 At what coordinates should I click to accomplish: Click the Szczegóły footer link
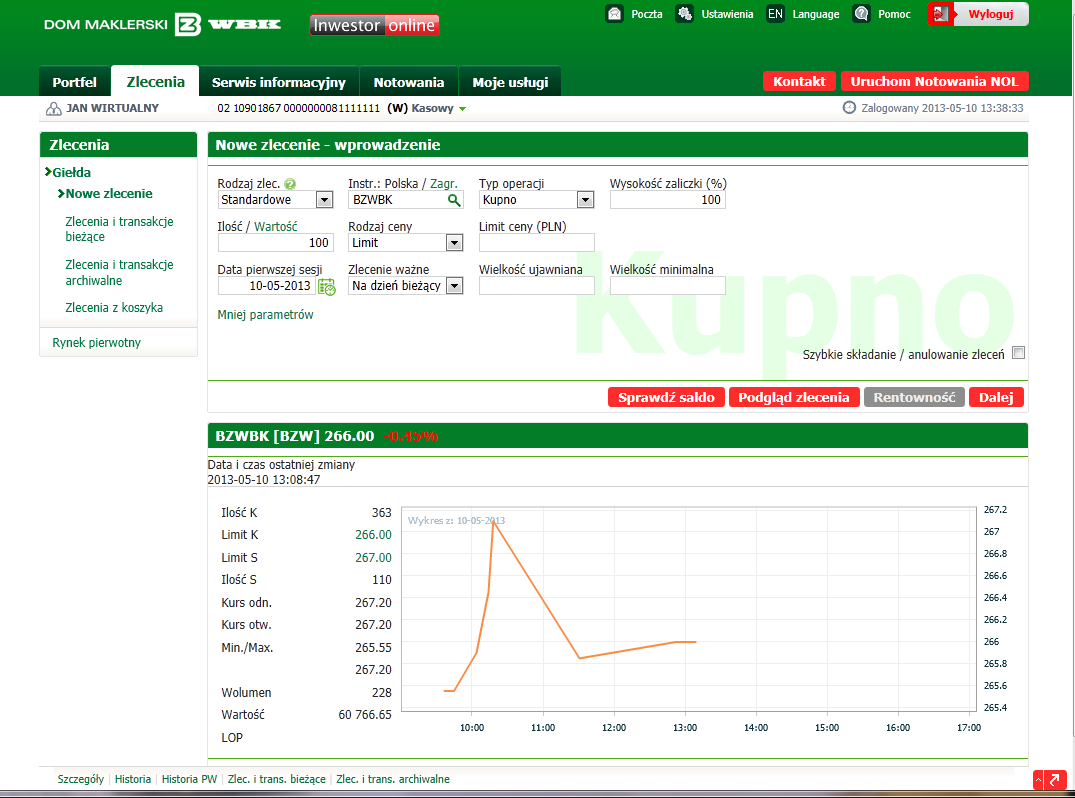click(81, 779)
